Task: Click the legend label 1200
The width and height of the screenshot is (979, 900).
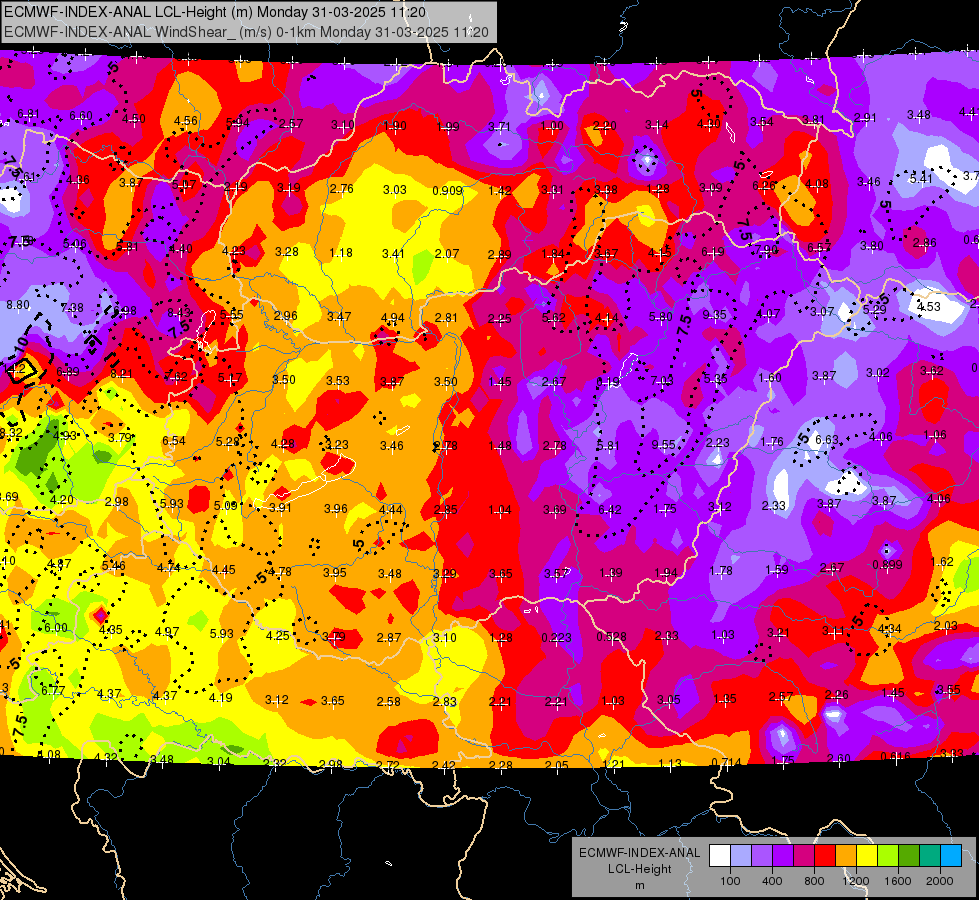Action: (x=855, y=881)
